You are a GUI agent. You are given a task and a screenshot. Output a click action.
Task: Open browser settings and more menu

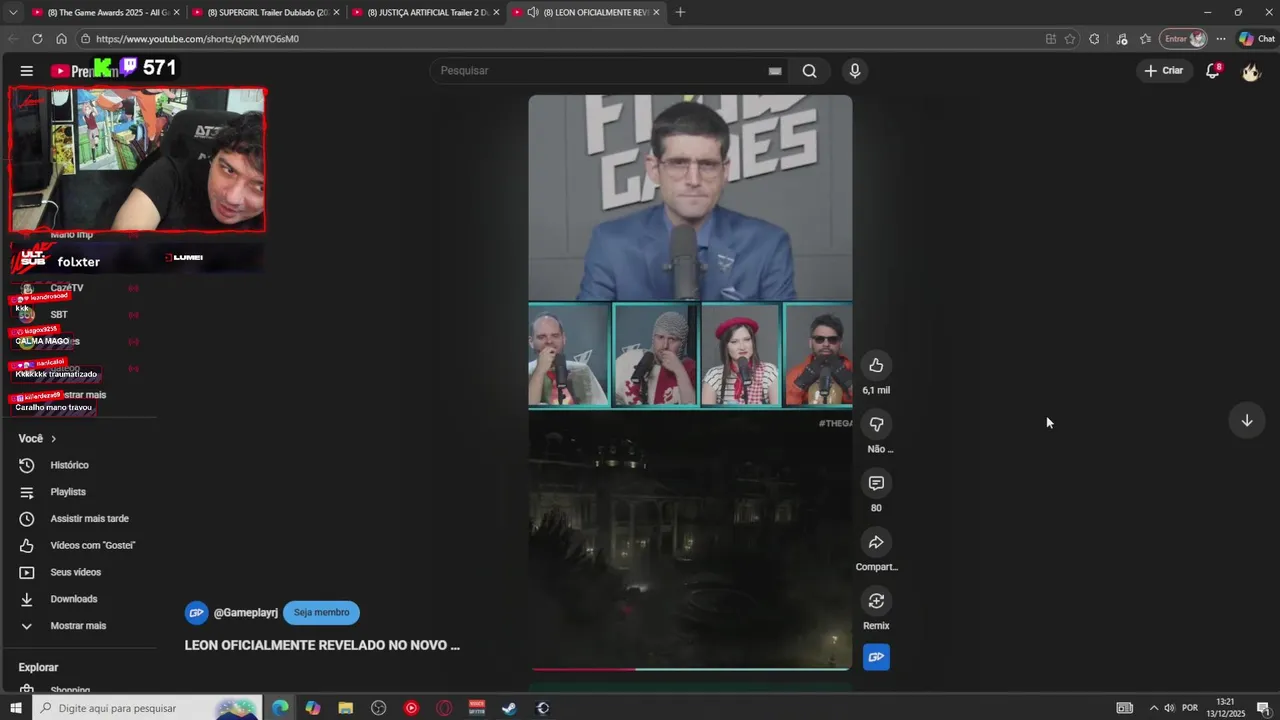click(1221, 39)
